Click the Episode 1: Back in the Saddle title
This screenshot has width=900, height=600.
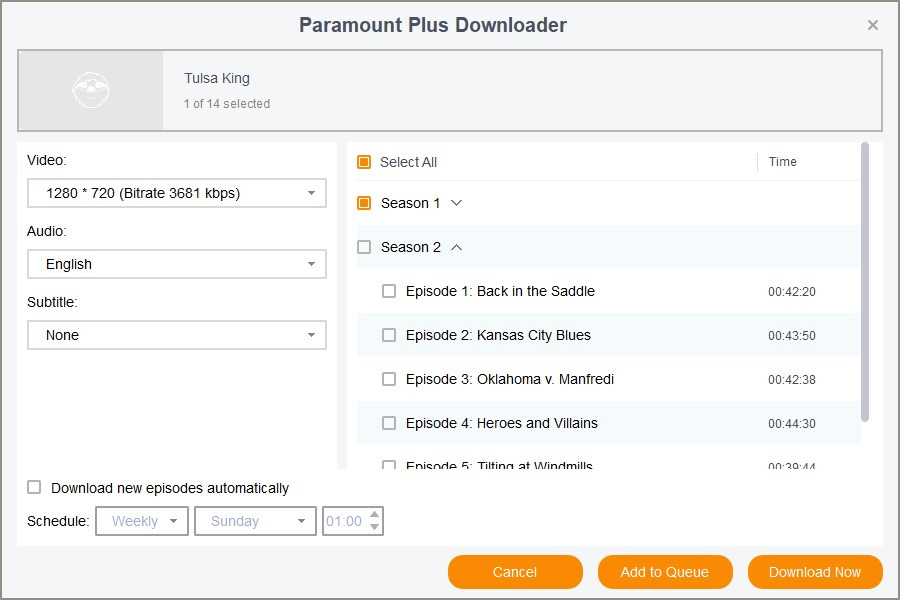point(500,291)
